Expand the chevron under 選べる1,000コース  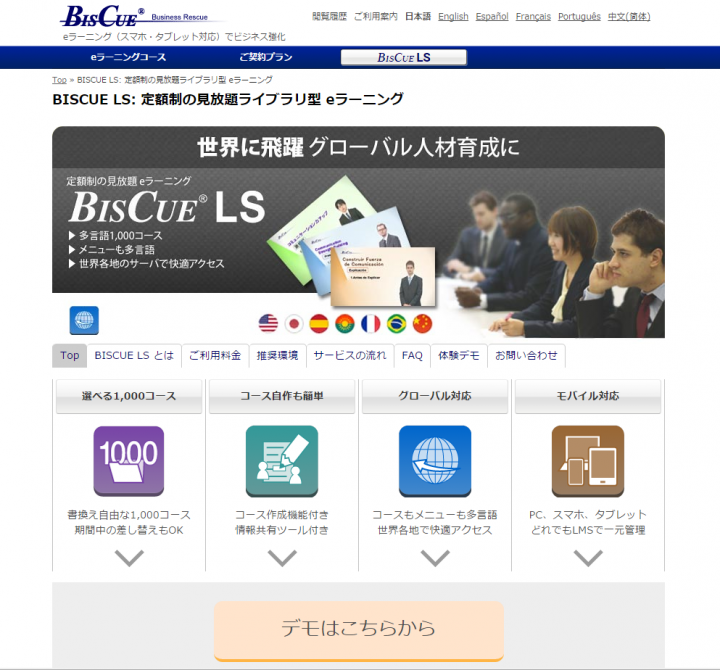[129, 558]
